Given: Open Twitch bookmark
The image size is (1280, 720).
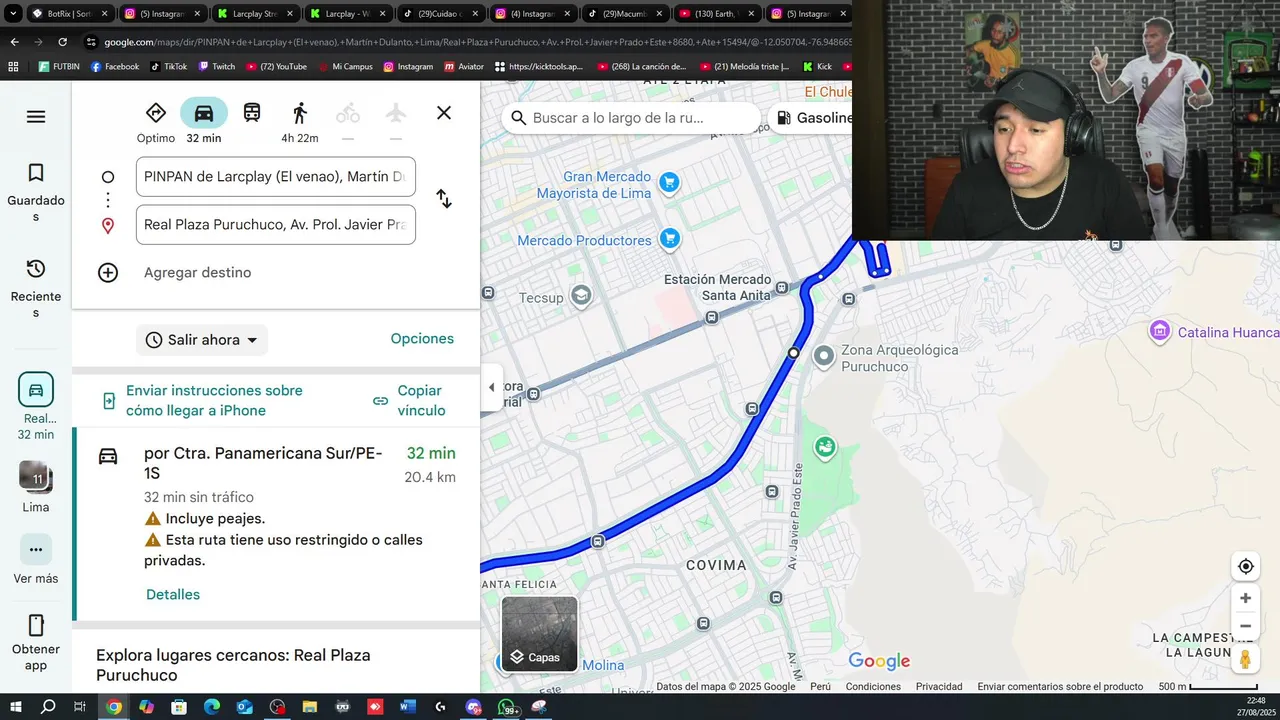Looking at the screenshot, I should pyautogui.click(x=217, y=67).
